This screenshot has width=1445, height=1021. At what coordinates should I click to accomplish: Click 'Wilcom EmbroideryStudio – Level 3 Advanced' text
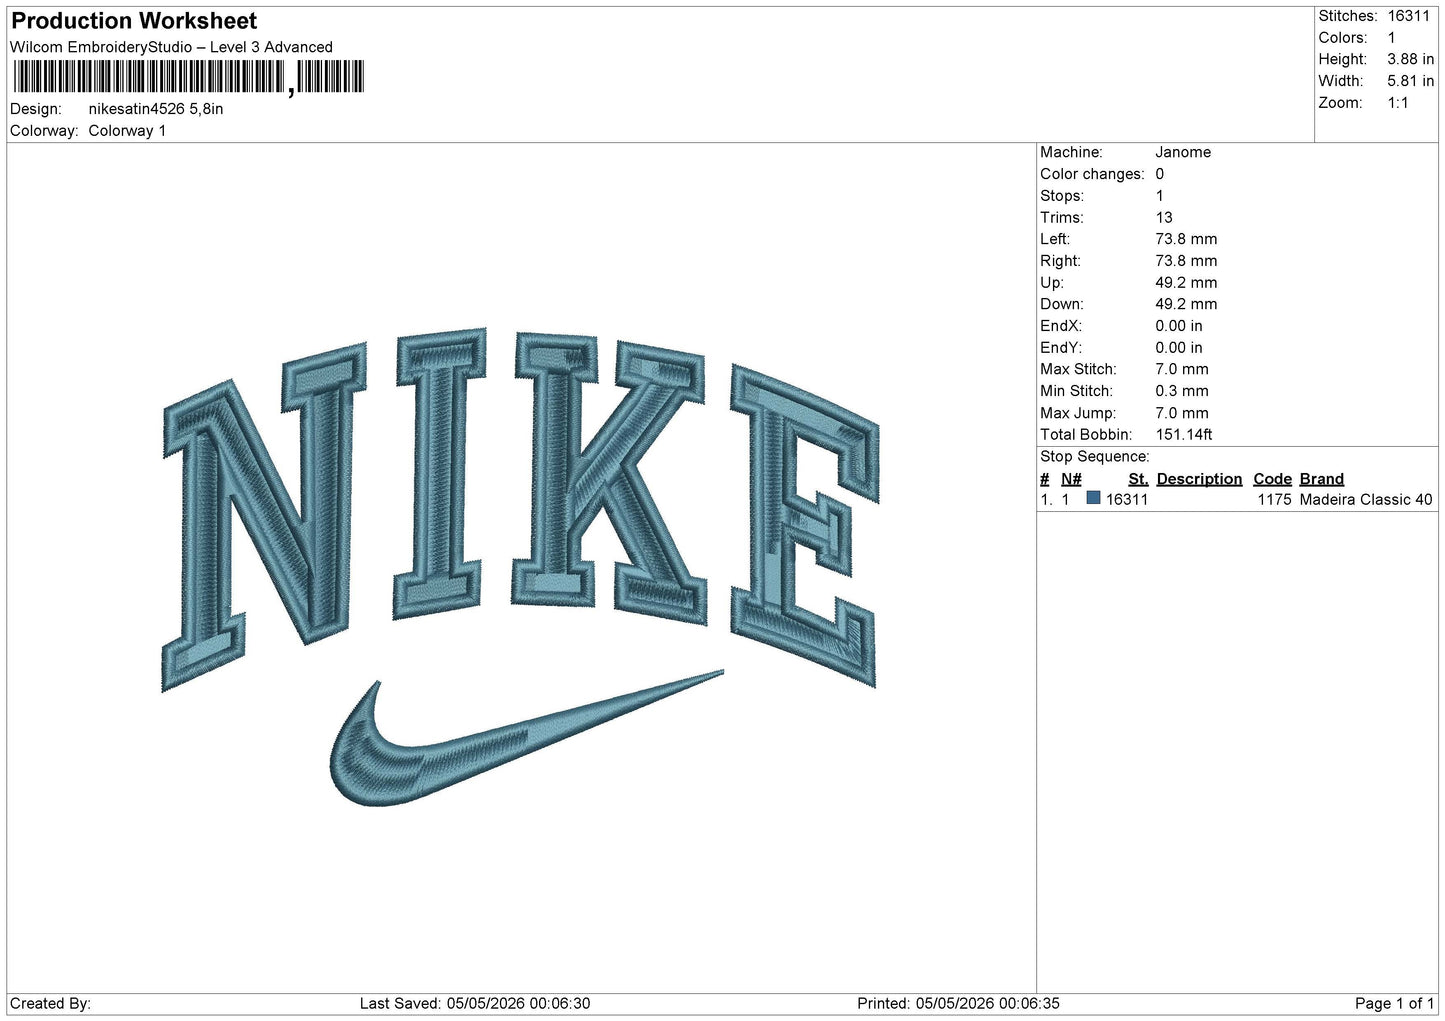pos(171,47)
